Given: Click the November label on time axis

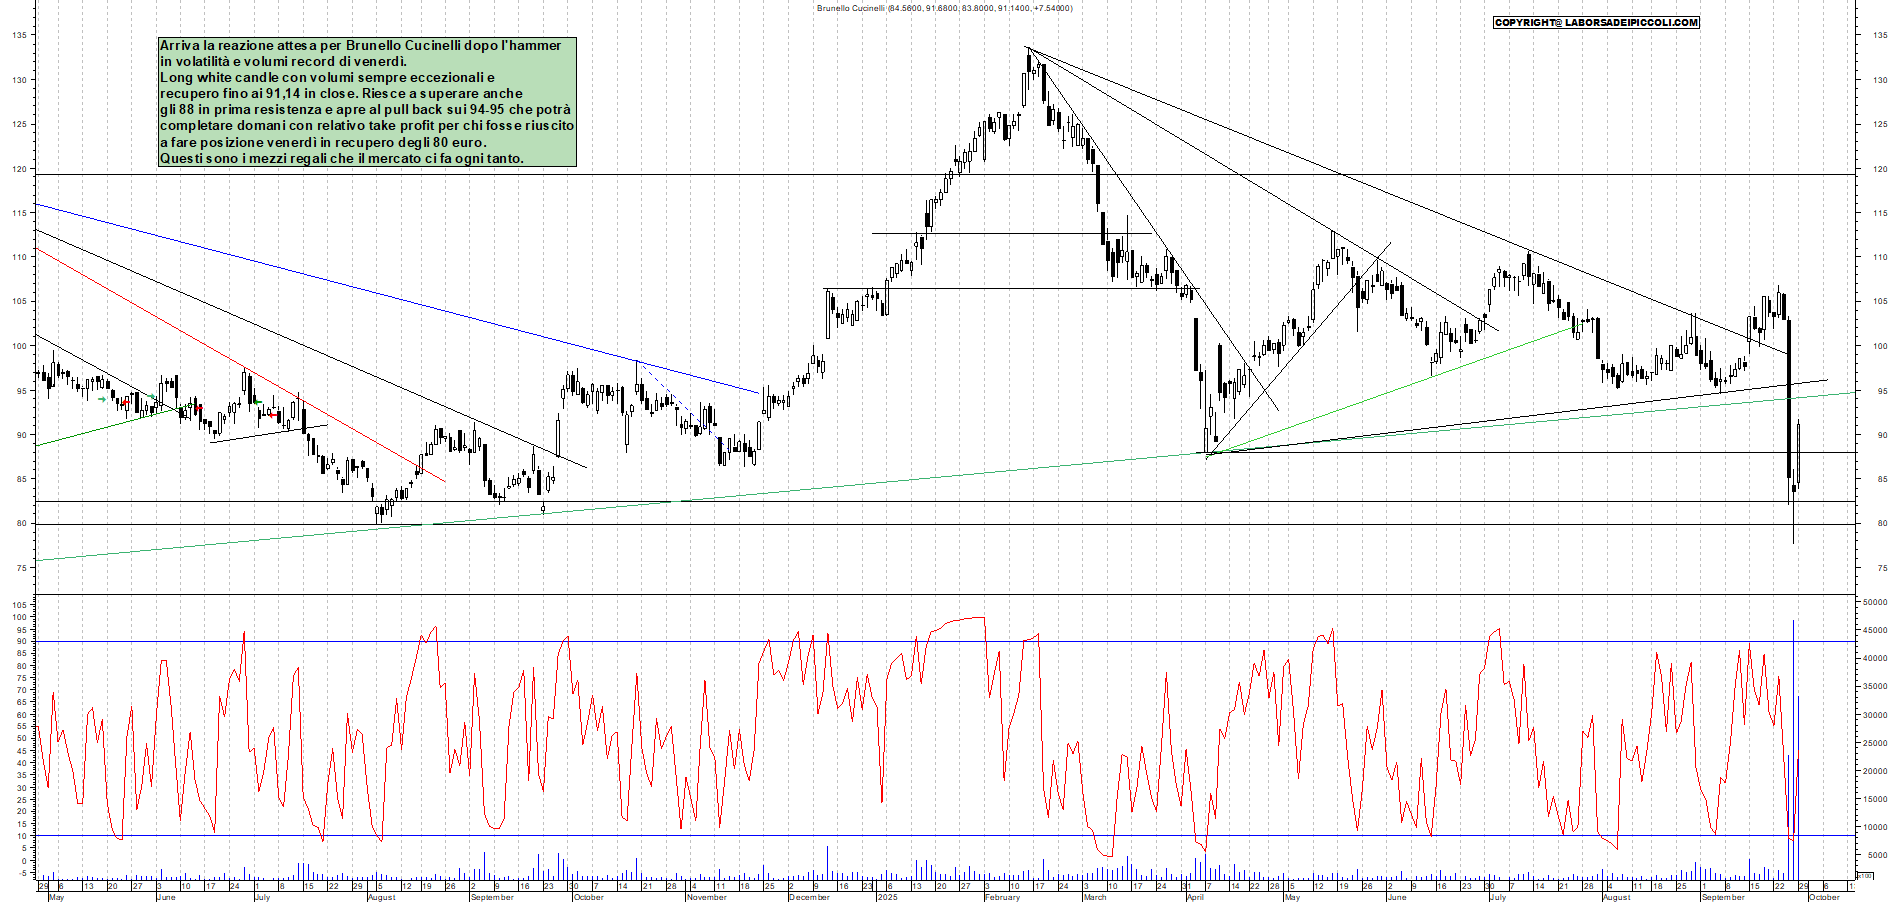Looking at the screenshot, I should tap(706, 897).
